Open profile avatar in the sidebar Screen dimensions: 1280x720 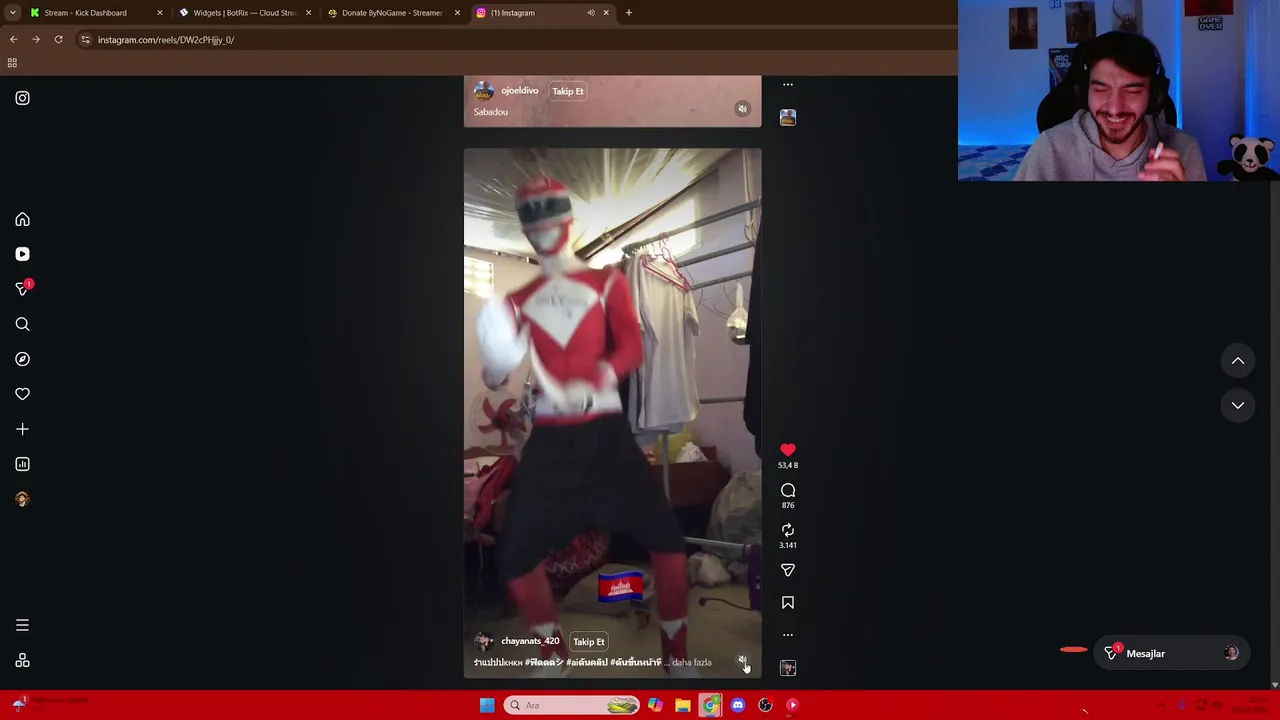[x=22, y=499]
